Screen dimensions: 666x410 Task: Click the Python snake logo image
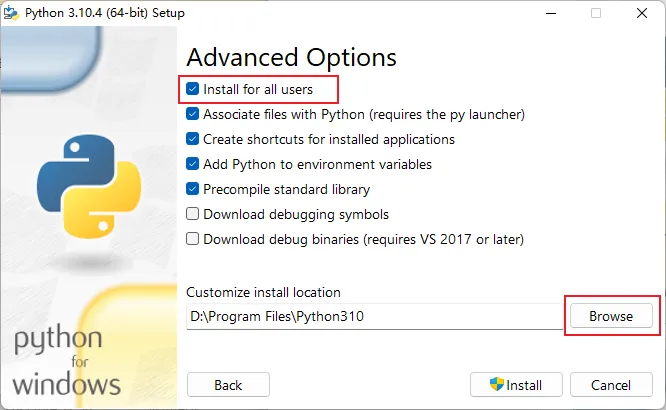pyautogui.click(x=89, y=186)
